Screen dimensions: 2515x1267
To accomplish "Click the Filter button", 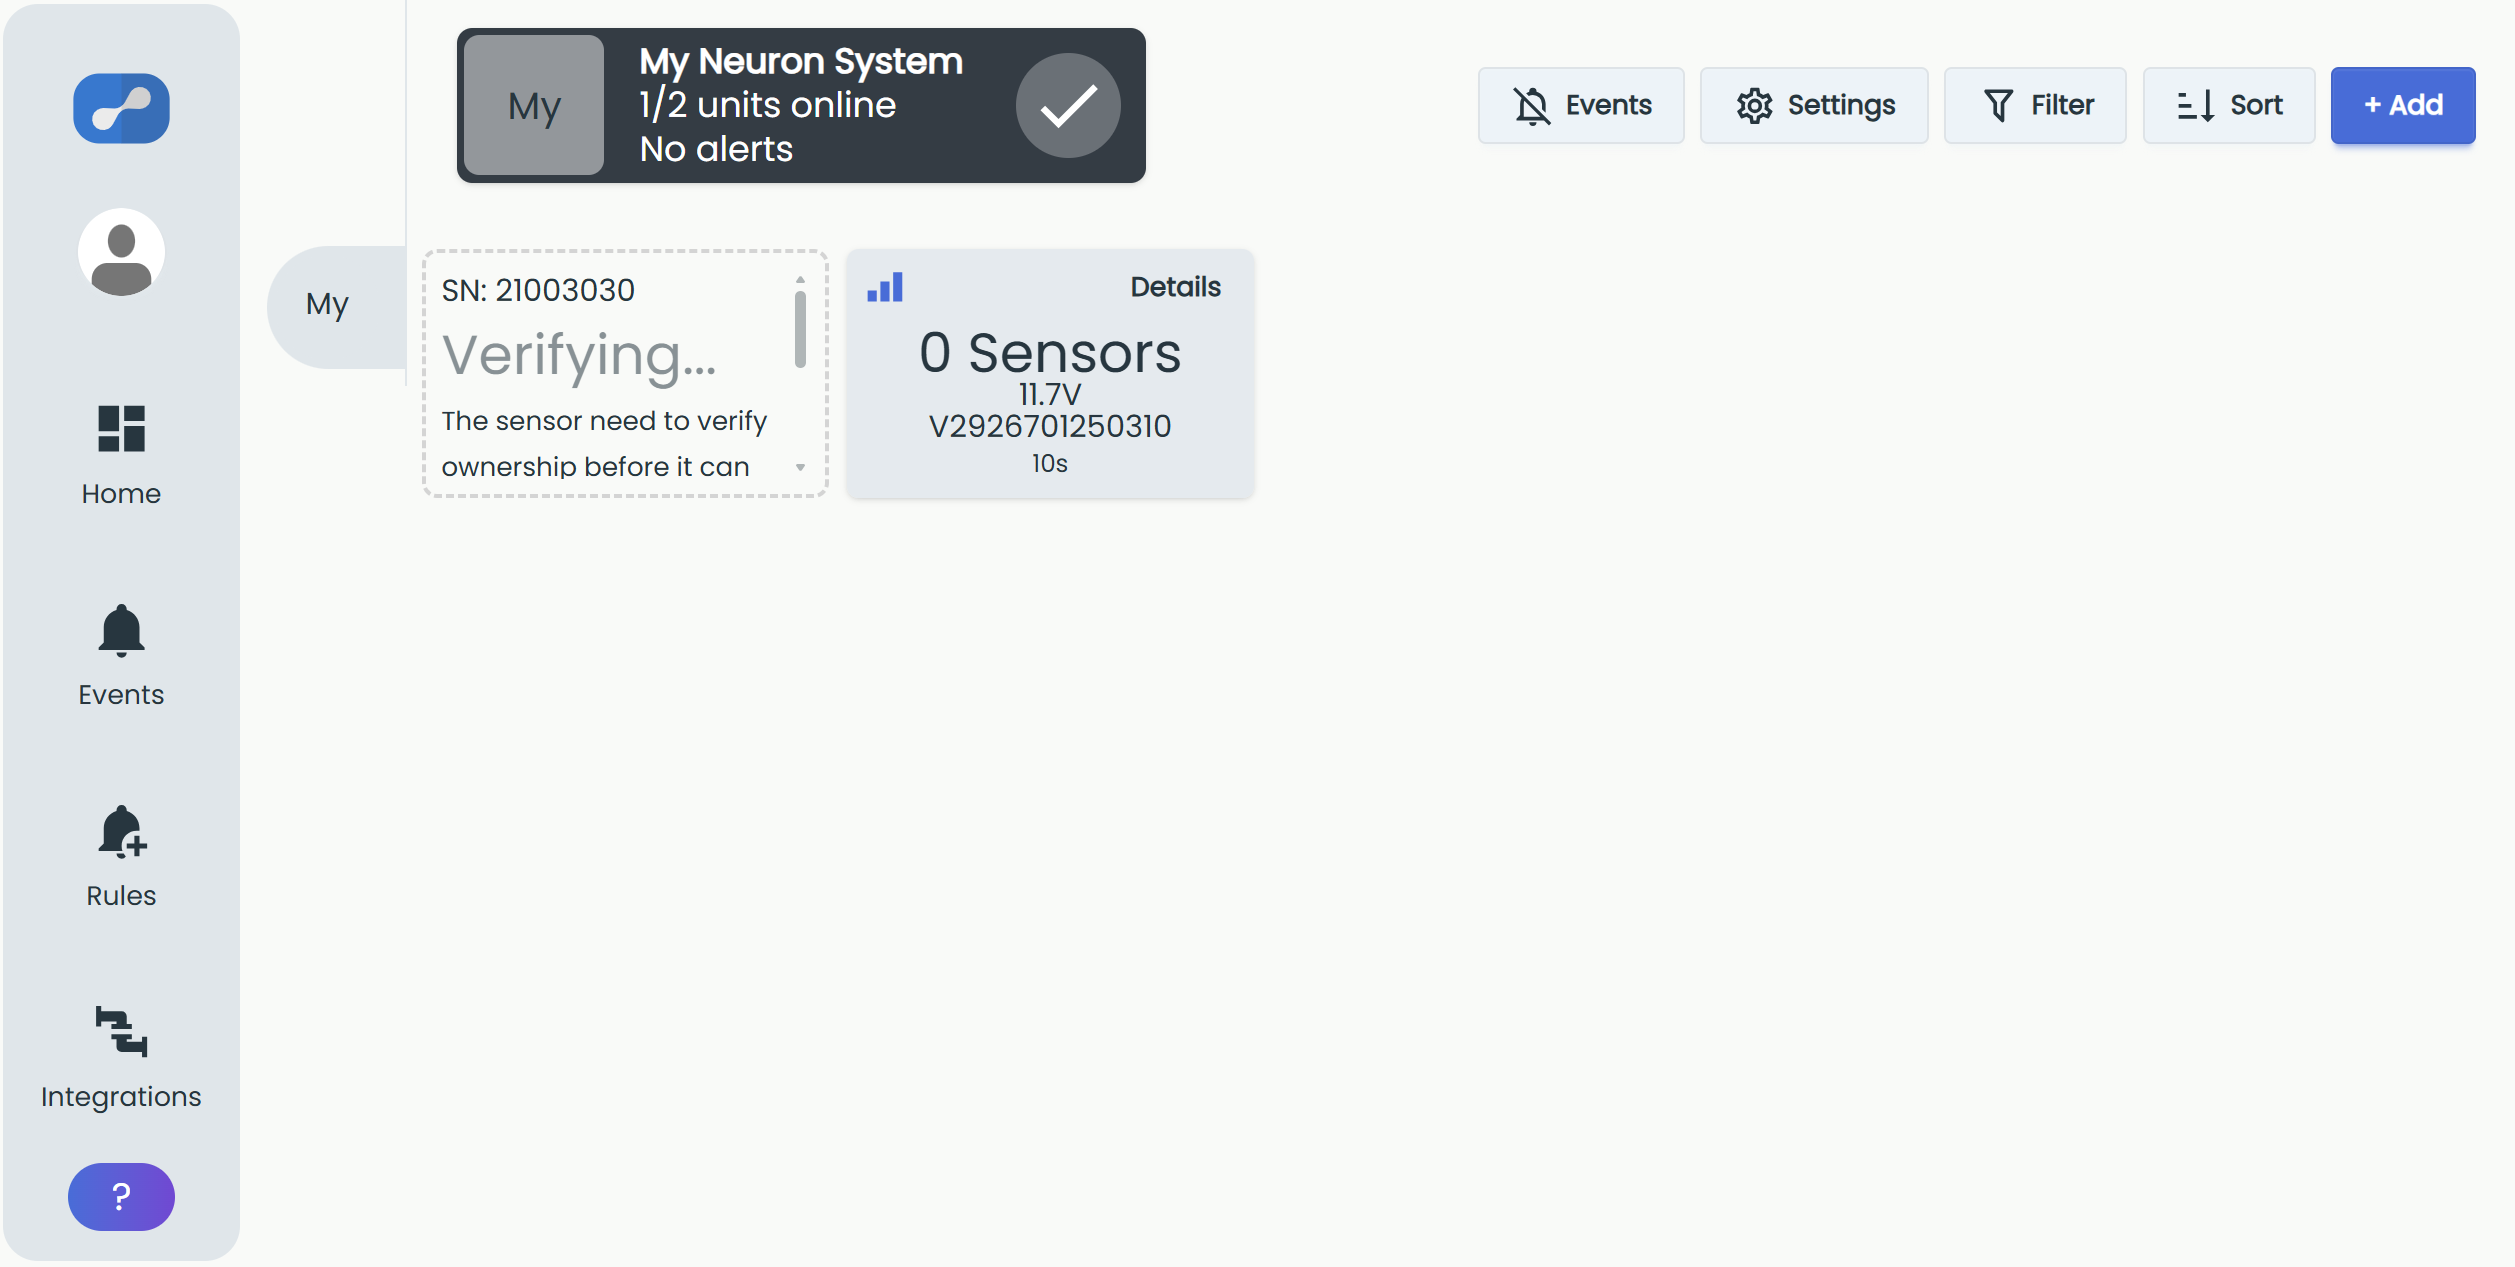I will pyautogui.click(x=2035, y=105).
